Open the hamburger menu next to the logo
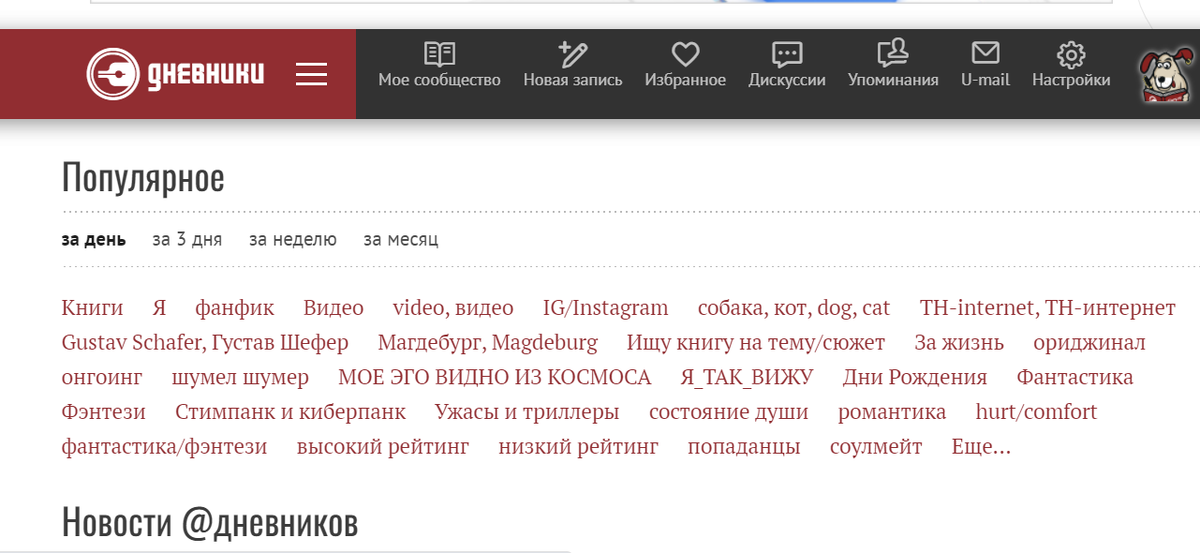 click(312, 75)
